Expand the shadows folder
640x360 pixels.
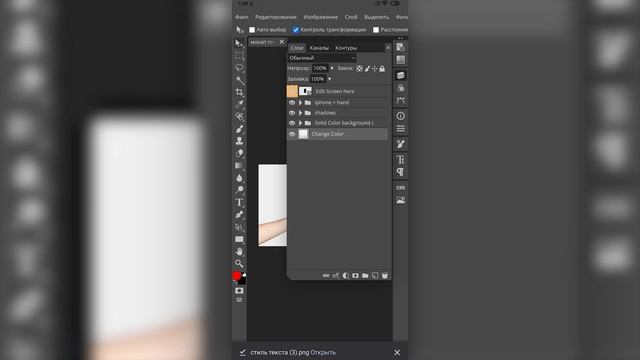click(x=300, y=113)
